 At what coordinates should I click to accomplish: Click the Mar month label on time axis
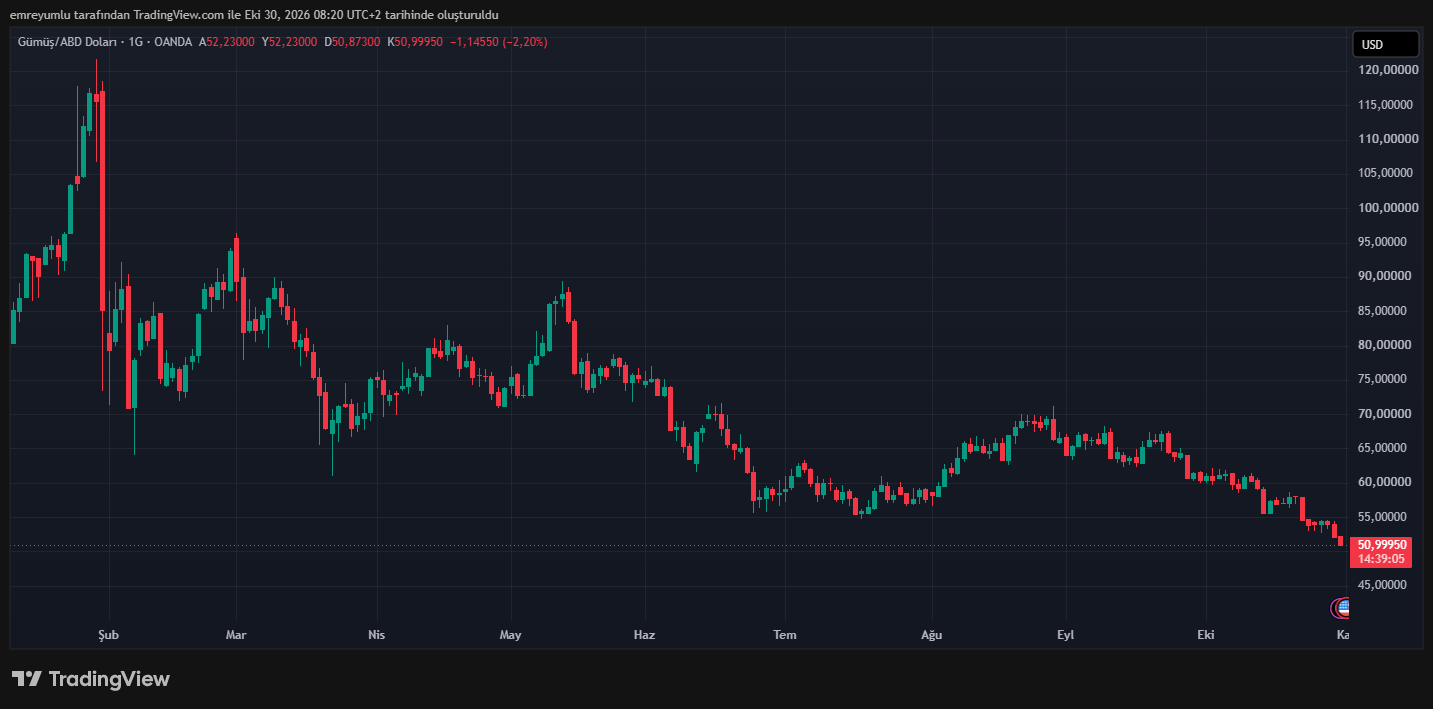point(236,635)
